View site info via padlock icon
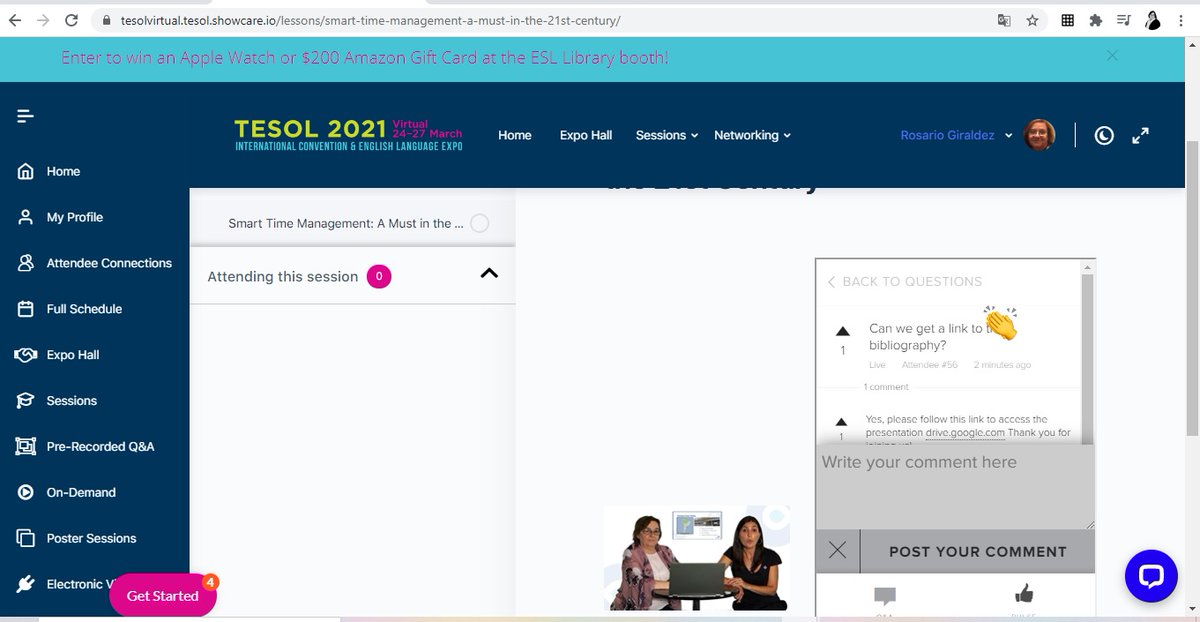The height and width of the screenshot is (622, 1200). 105,19
